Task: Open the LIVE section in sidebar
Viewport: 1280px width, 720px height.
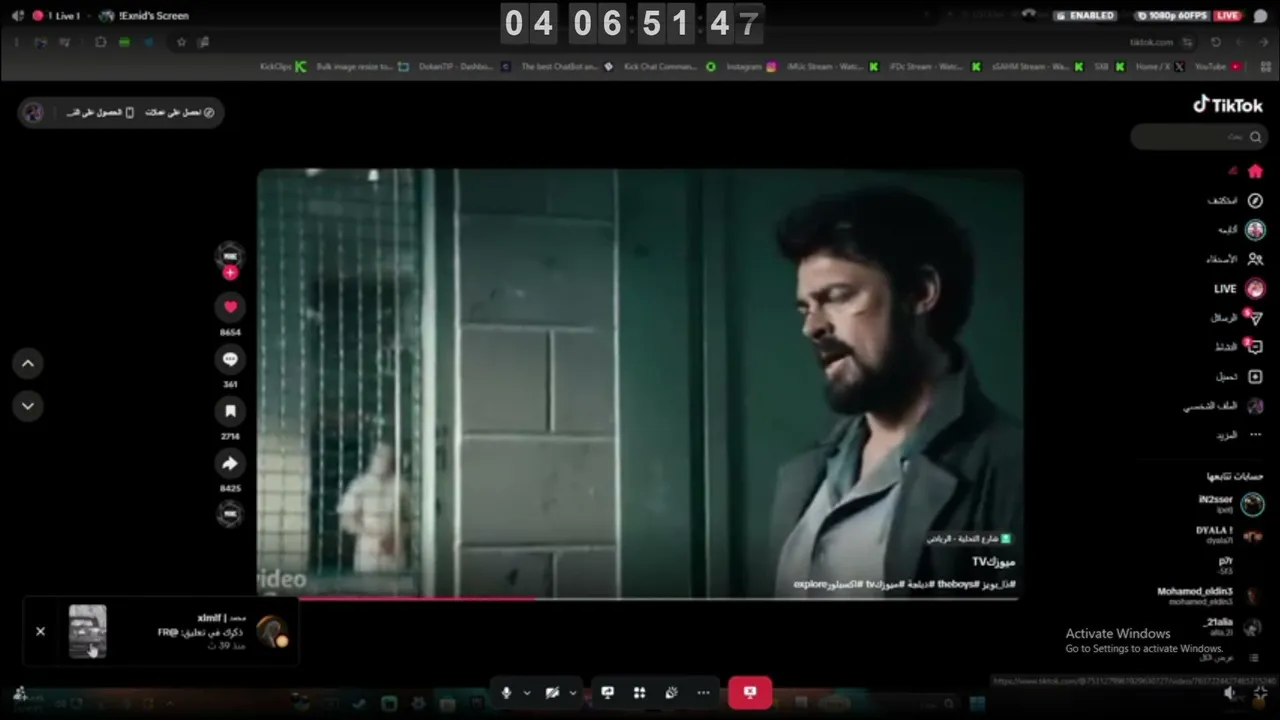Action: [x=1239, y=289]
